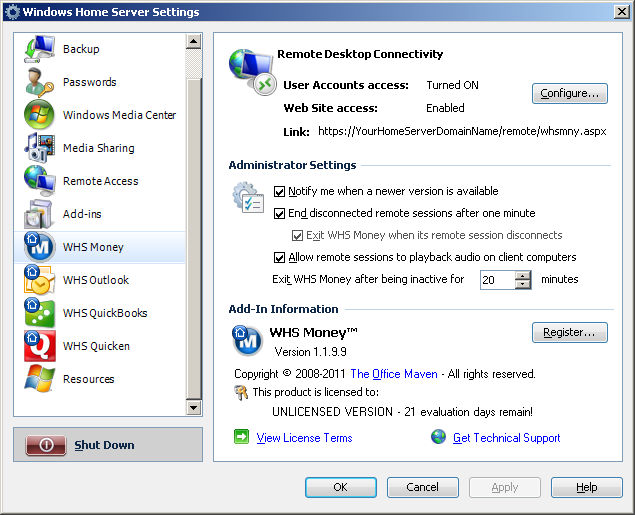Click the UNLICENSED VERSION evaluation days text
The width and height of the screenshot is (635, 515).
[x=402, y=412]
